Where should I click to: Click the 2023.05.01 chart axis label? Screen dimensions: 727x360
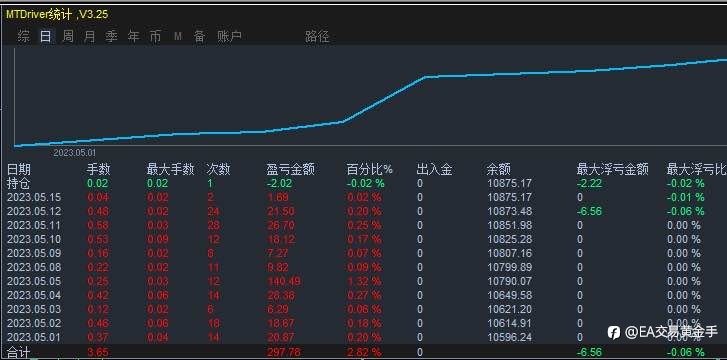tap(75, 153)
